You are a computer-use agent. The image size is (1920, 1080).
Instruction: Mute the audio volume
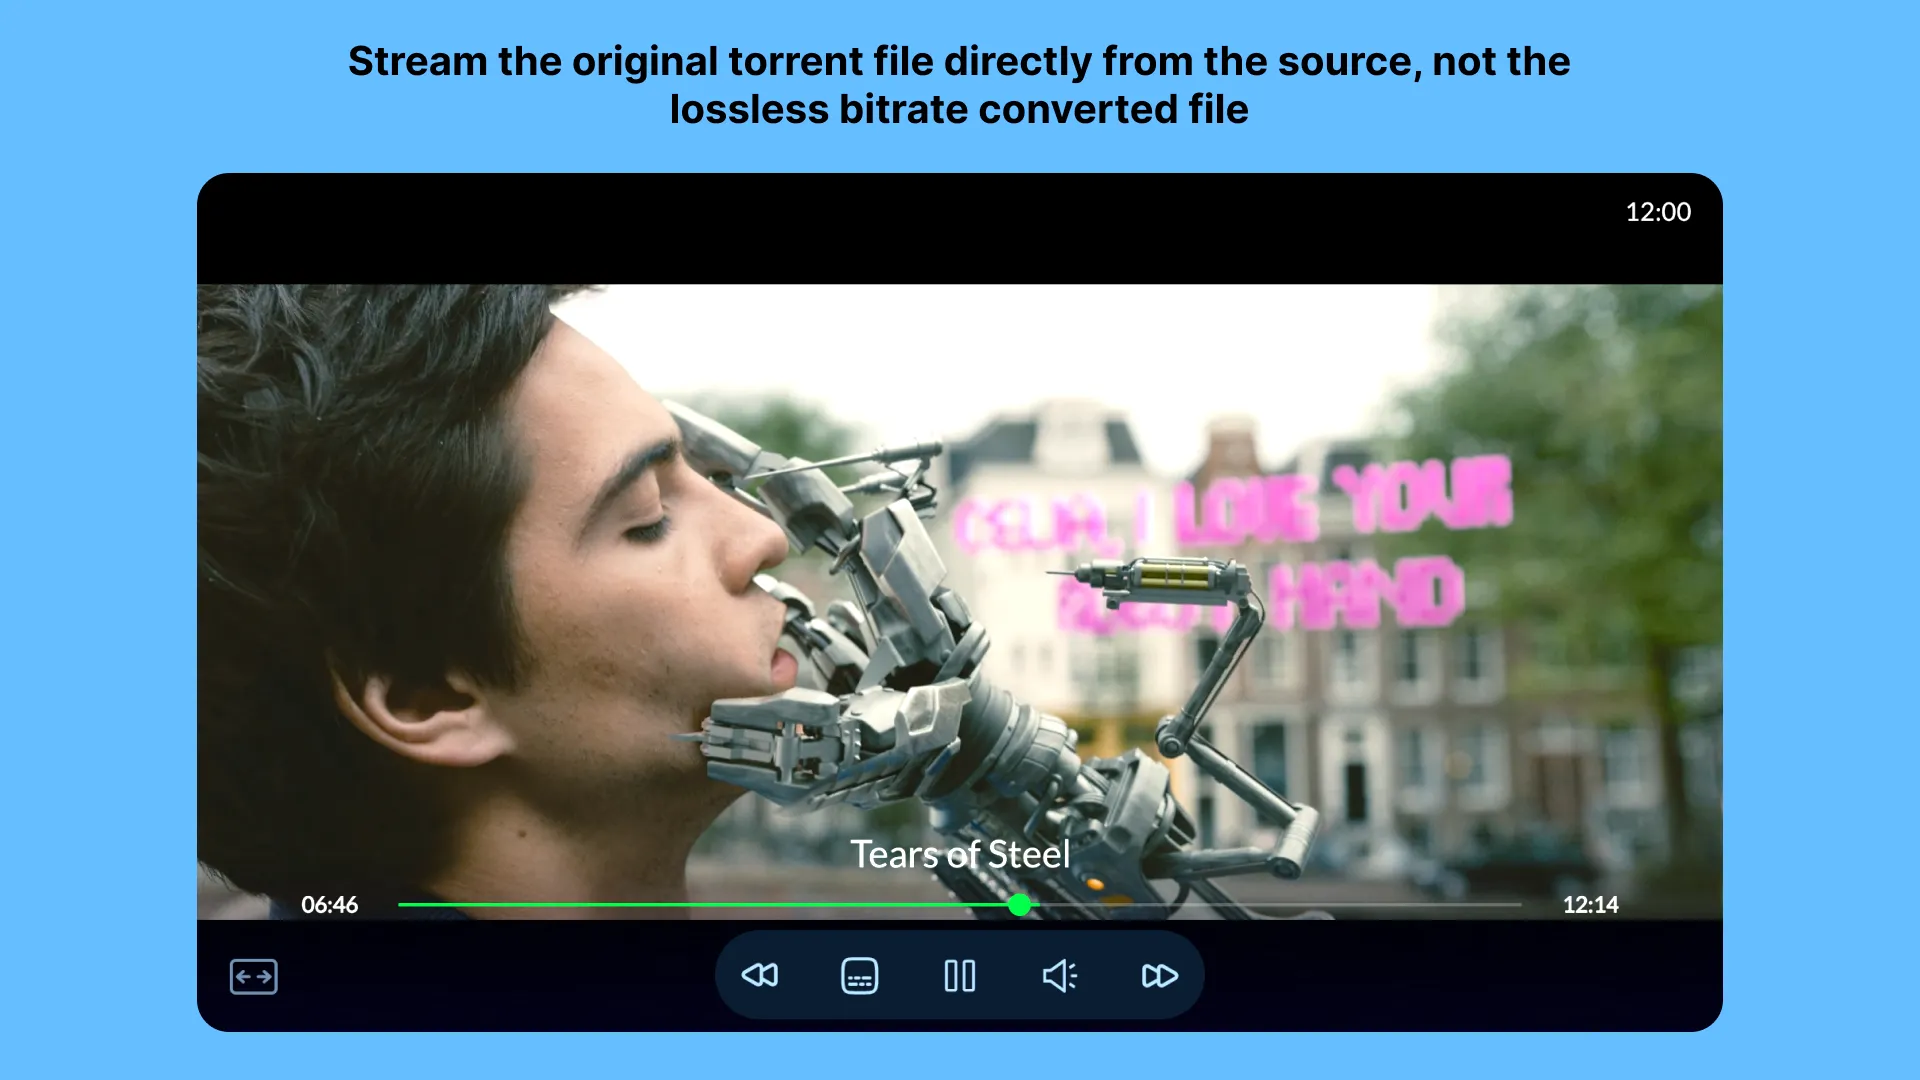tap(1059, 976)
